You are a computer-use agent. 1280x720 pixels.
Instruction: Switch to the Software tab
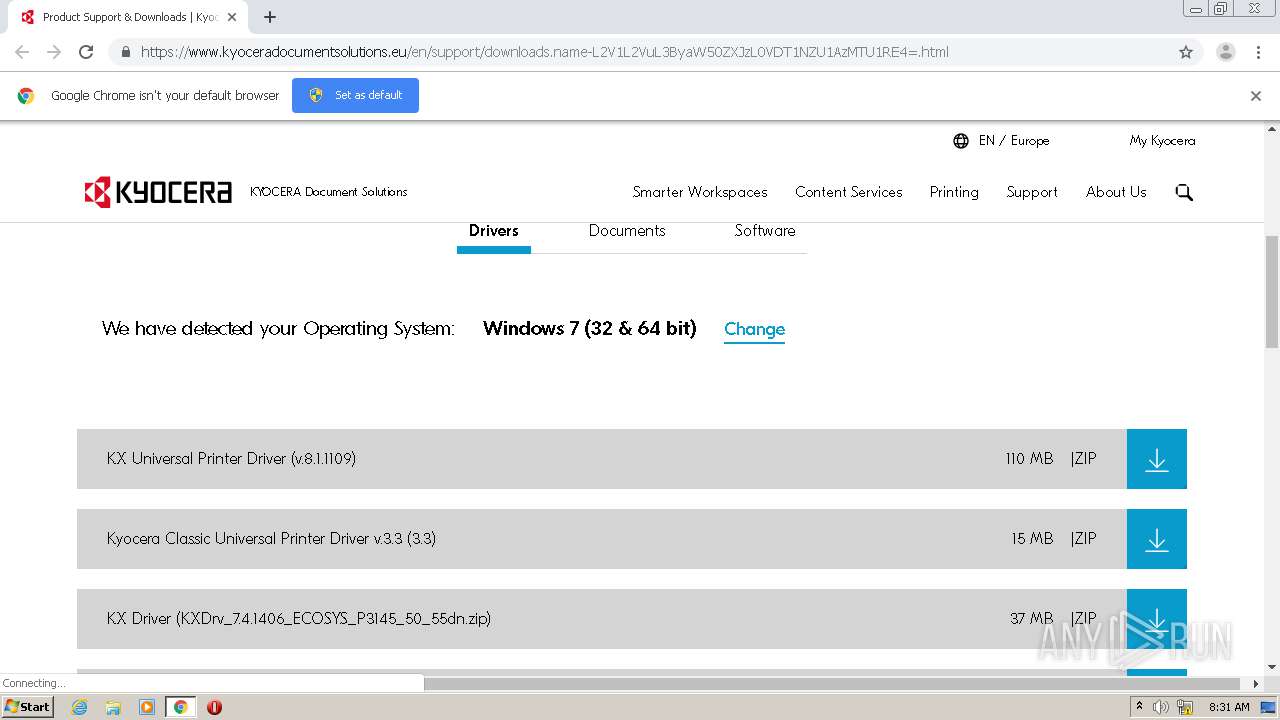tap(765, 231)
